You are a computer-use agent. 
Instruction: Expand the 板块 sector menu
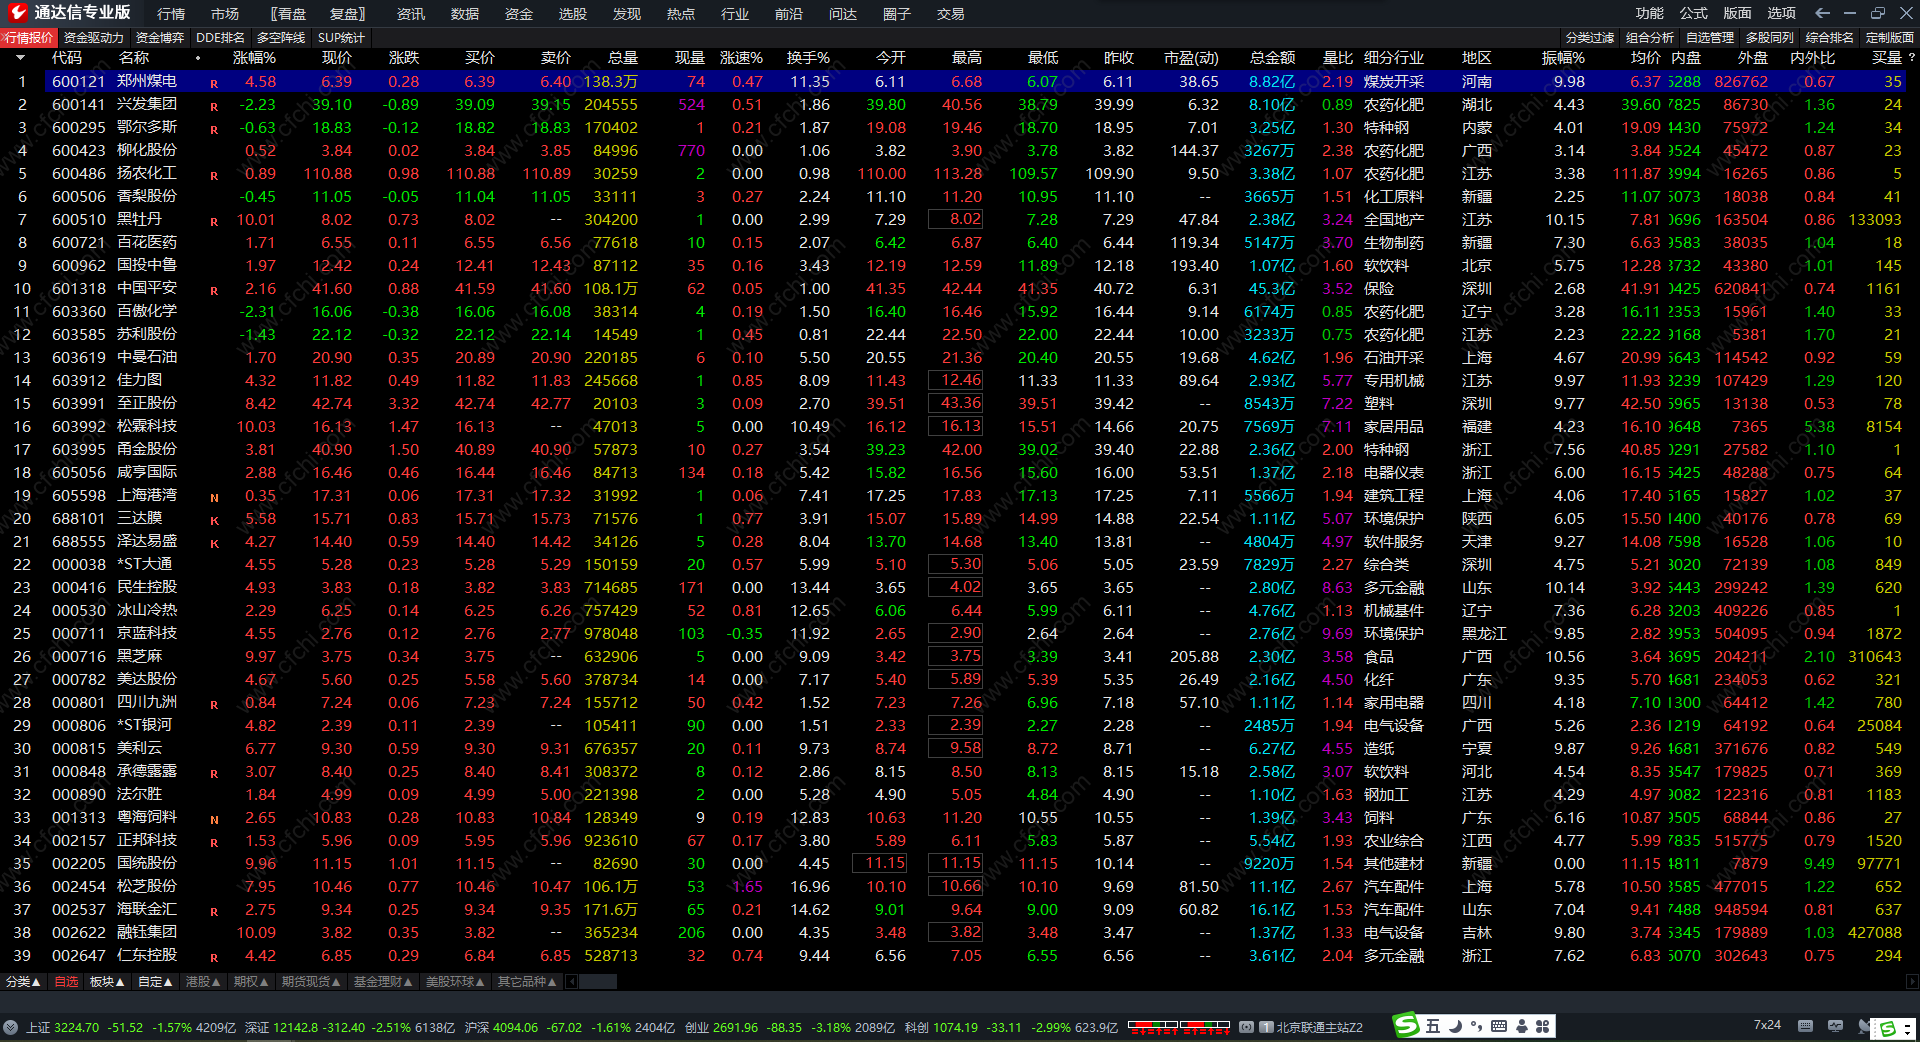coord(107,982)
